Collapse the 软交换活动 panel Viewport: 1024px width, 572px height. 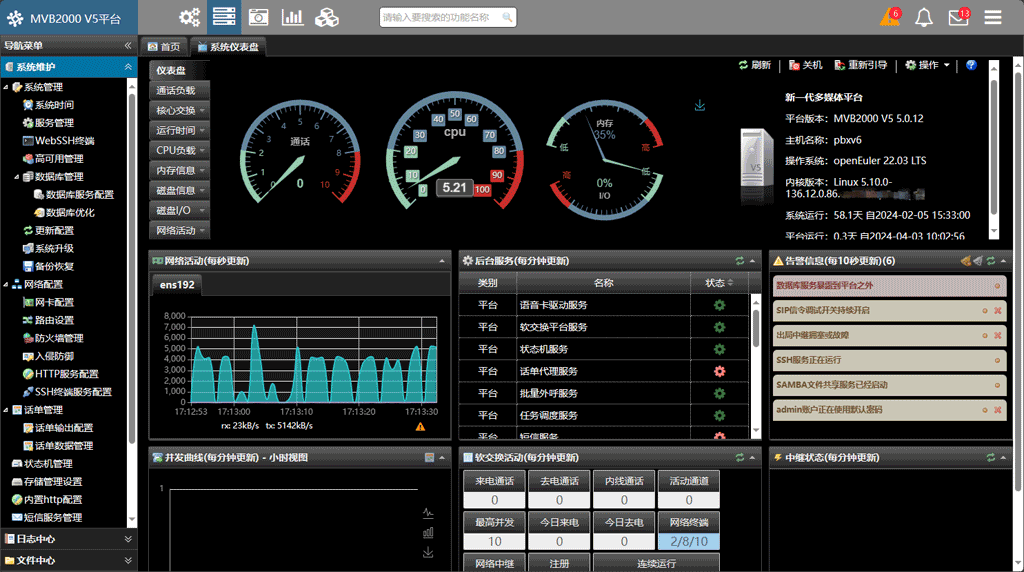pos(753,457)
